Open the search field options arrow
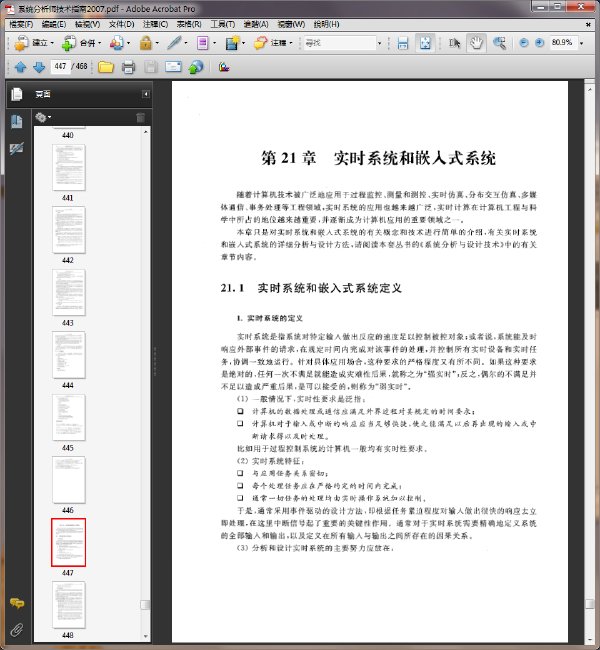 pos(379,43)
